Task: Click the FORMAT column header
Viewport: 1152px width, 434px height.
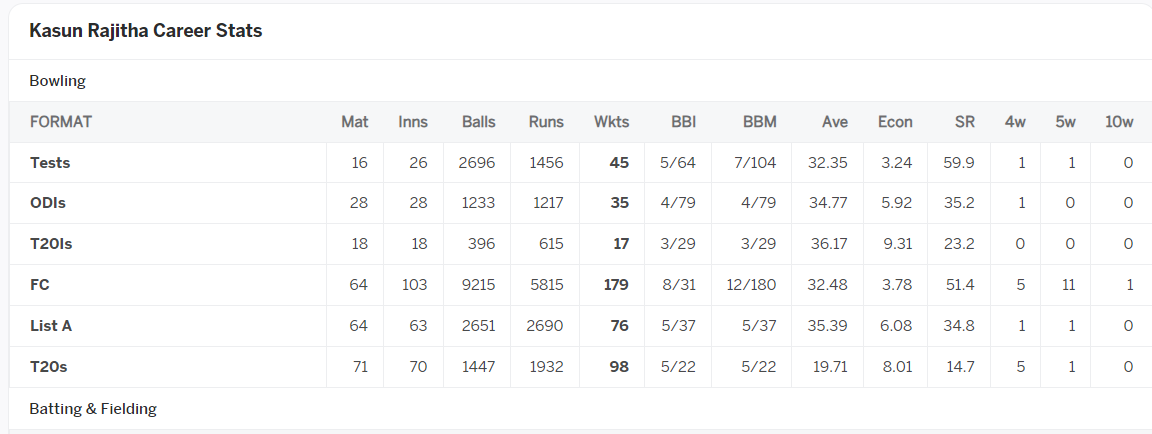Action: [61, 122]
